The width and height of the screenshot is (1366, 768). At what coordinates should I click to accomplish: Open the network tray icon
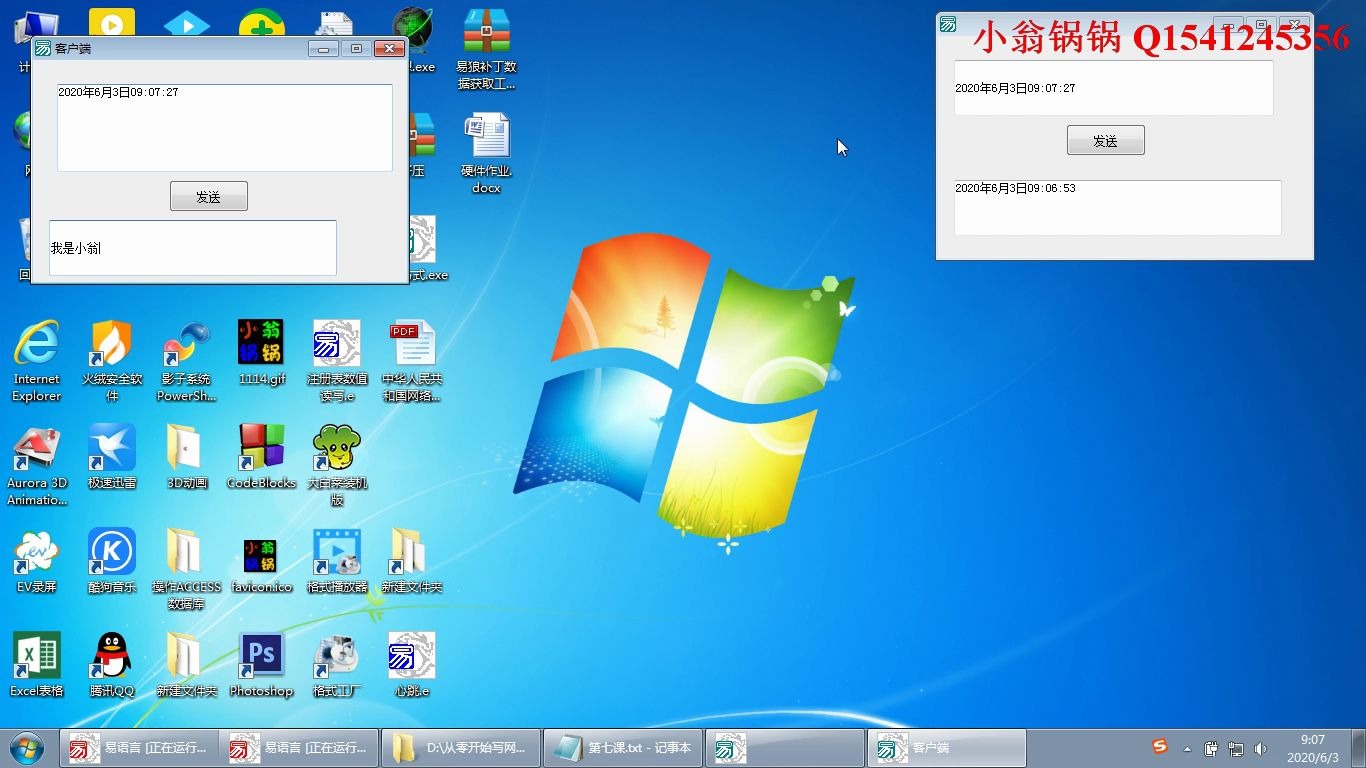tap(1236, 748)
